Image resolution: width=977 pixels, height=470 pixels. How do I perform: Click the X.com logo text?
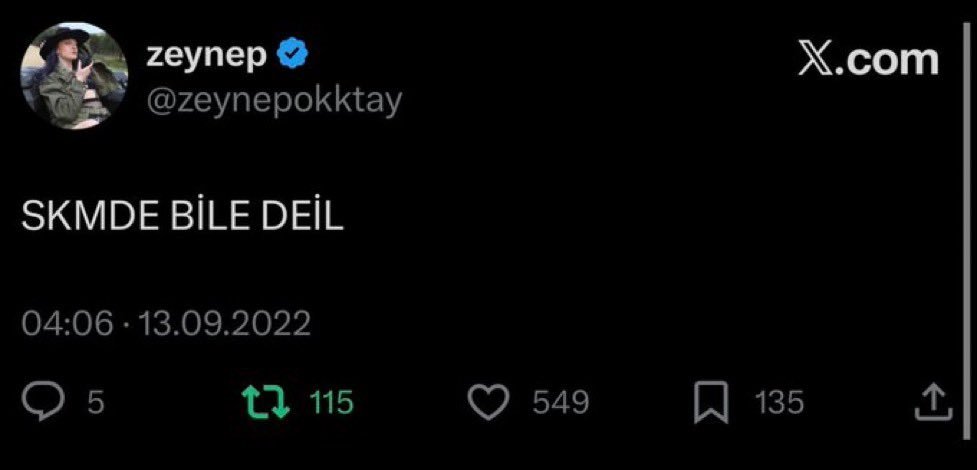pyautogui.click(x=869, y=60)
